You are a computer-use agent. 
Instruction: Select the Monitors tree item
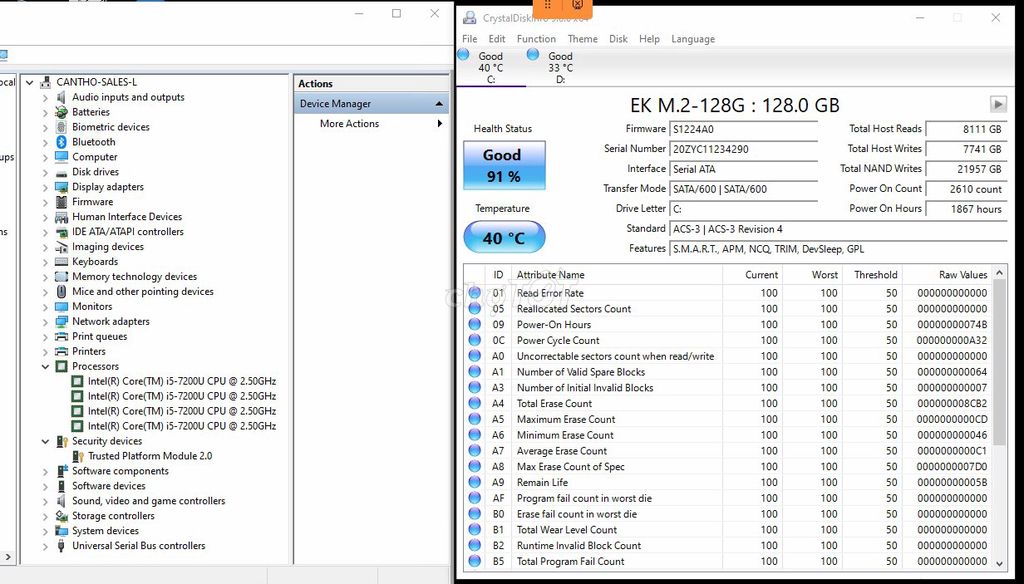(x=92, y=307)
